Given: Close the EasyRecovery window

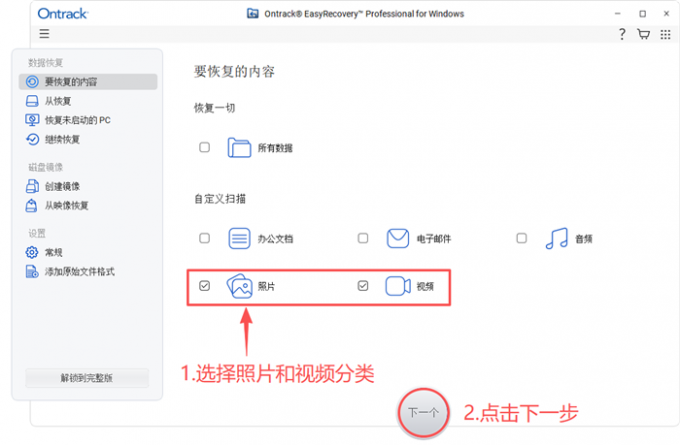Looking at the screenshot, I should click(x=667, y=14).
